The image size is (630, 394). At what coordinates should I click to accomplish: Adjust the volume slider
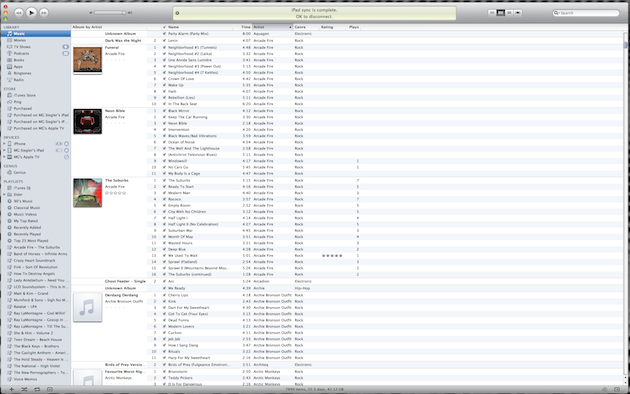point(110,13)
